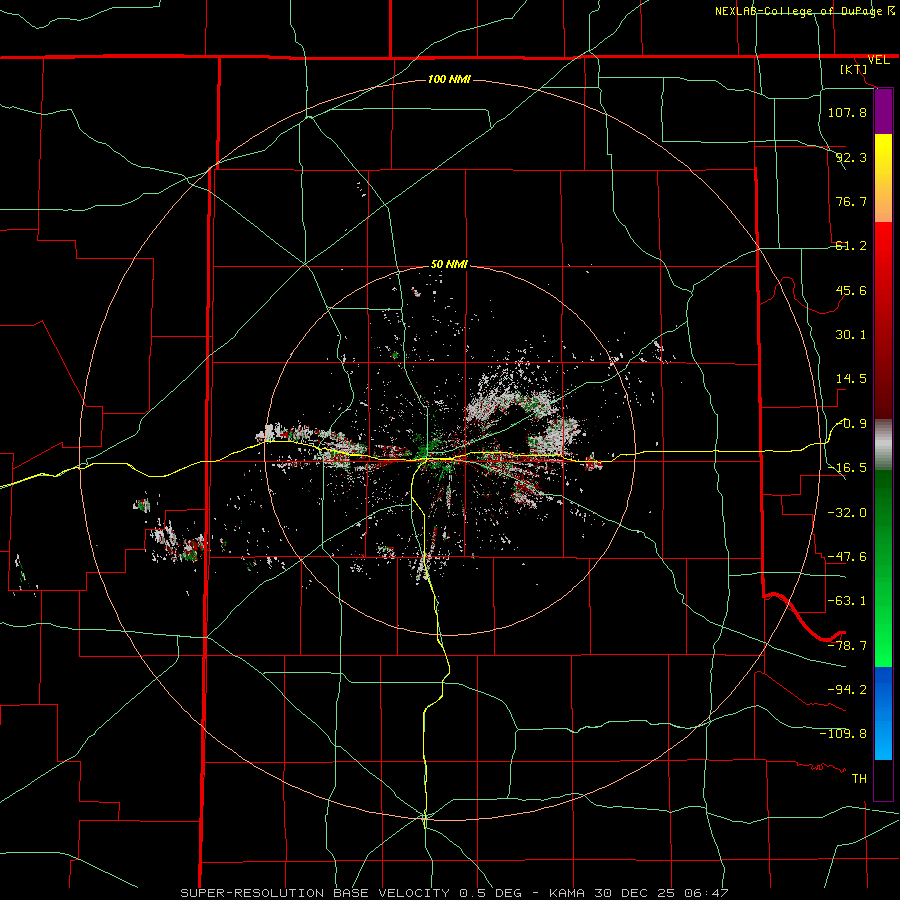
Task: Click the purple segment of the color bar
Action: (883, 112)
